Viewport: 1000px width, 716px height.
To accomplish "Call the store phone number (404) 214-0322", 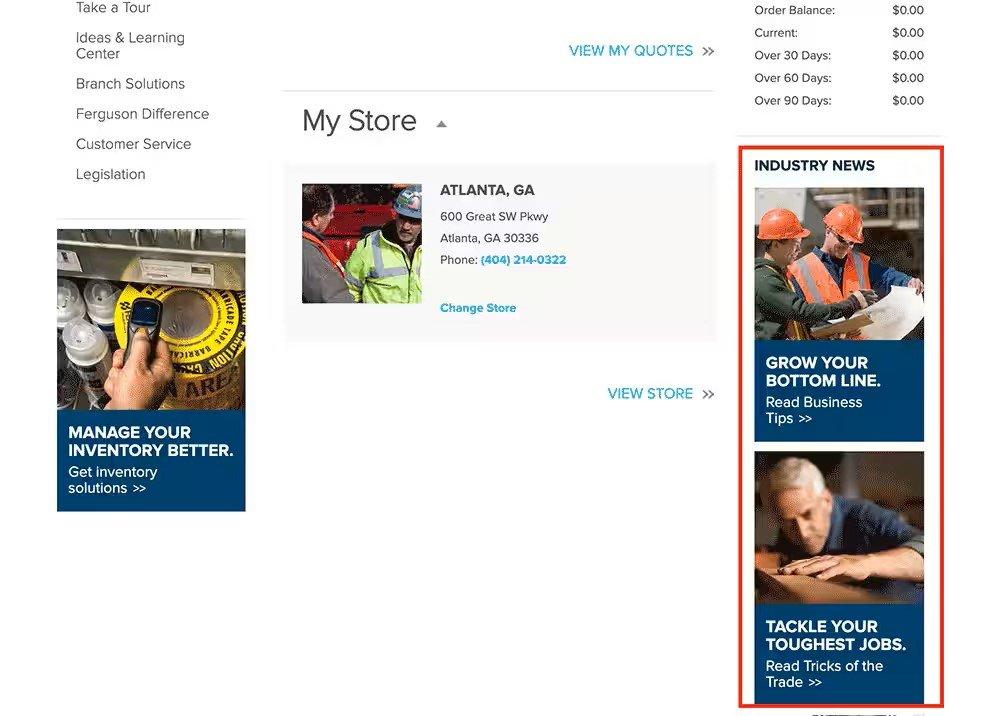I will pyautogui.click(x=523, y=259).
